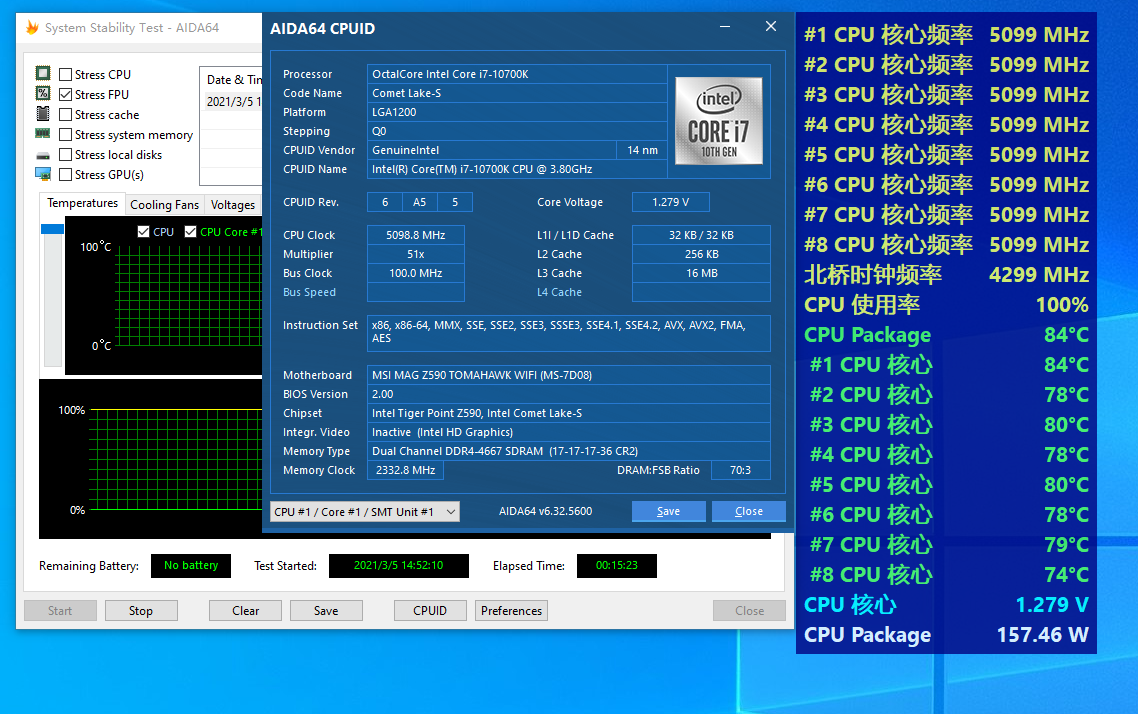Click the AIDA64 v6.32.5600 version label
The width and height of the screenshot is (1138, 714).
point(545,511)
